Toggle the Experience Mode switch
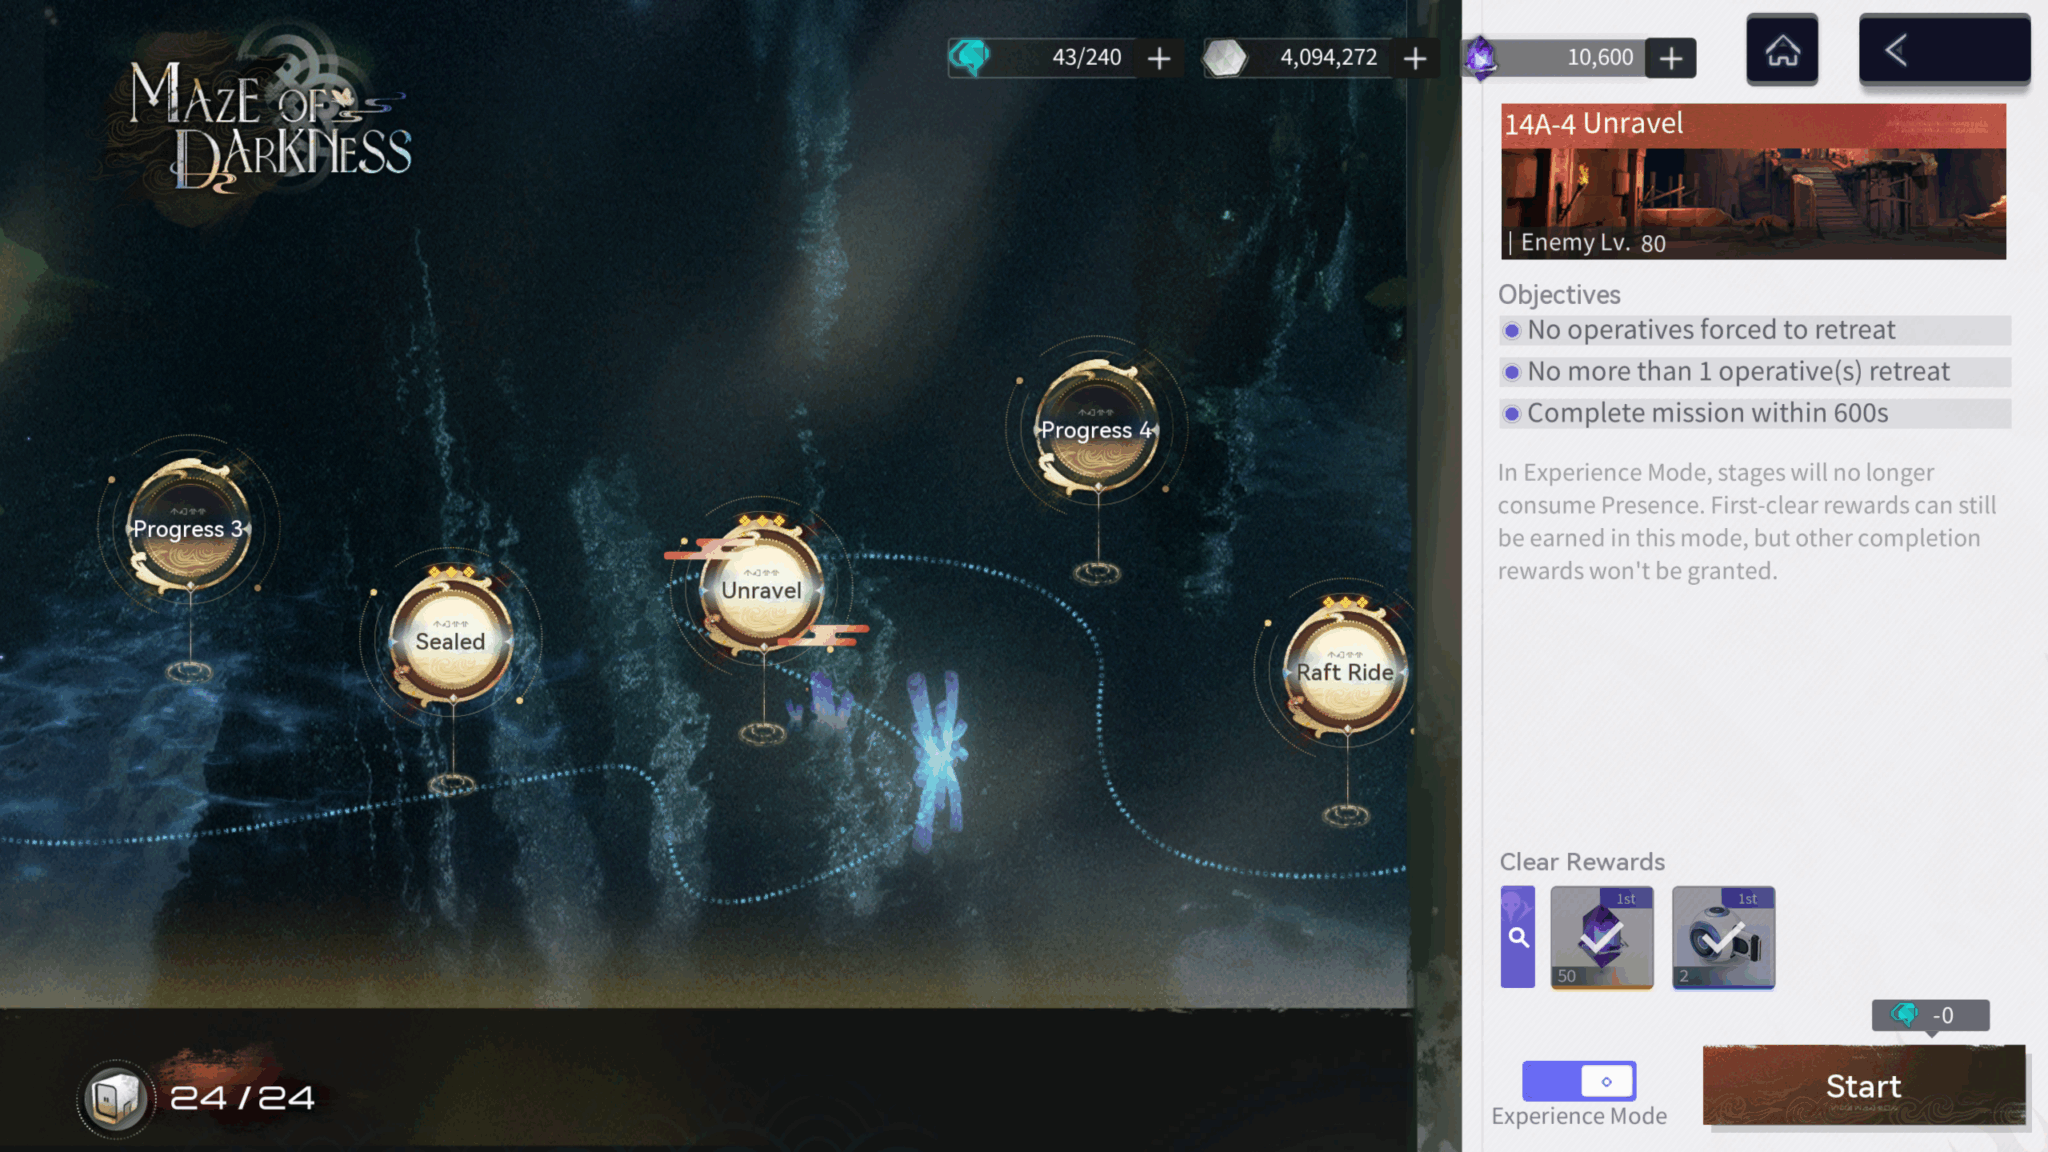 click(1579, 1081)
